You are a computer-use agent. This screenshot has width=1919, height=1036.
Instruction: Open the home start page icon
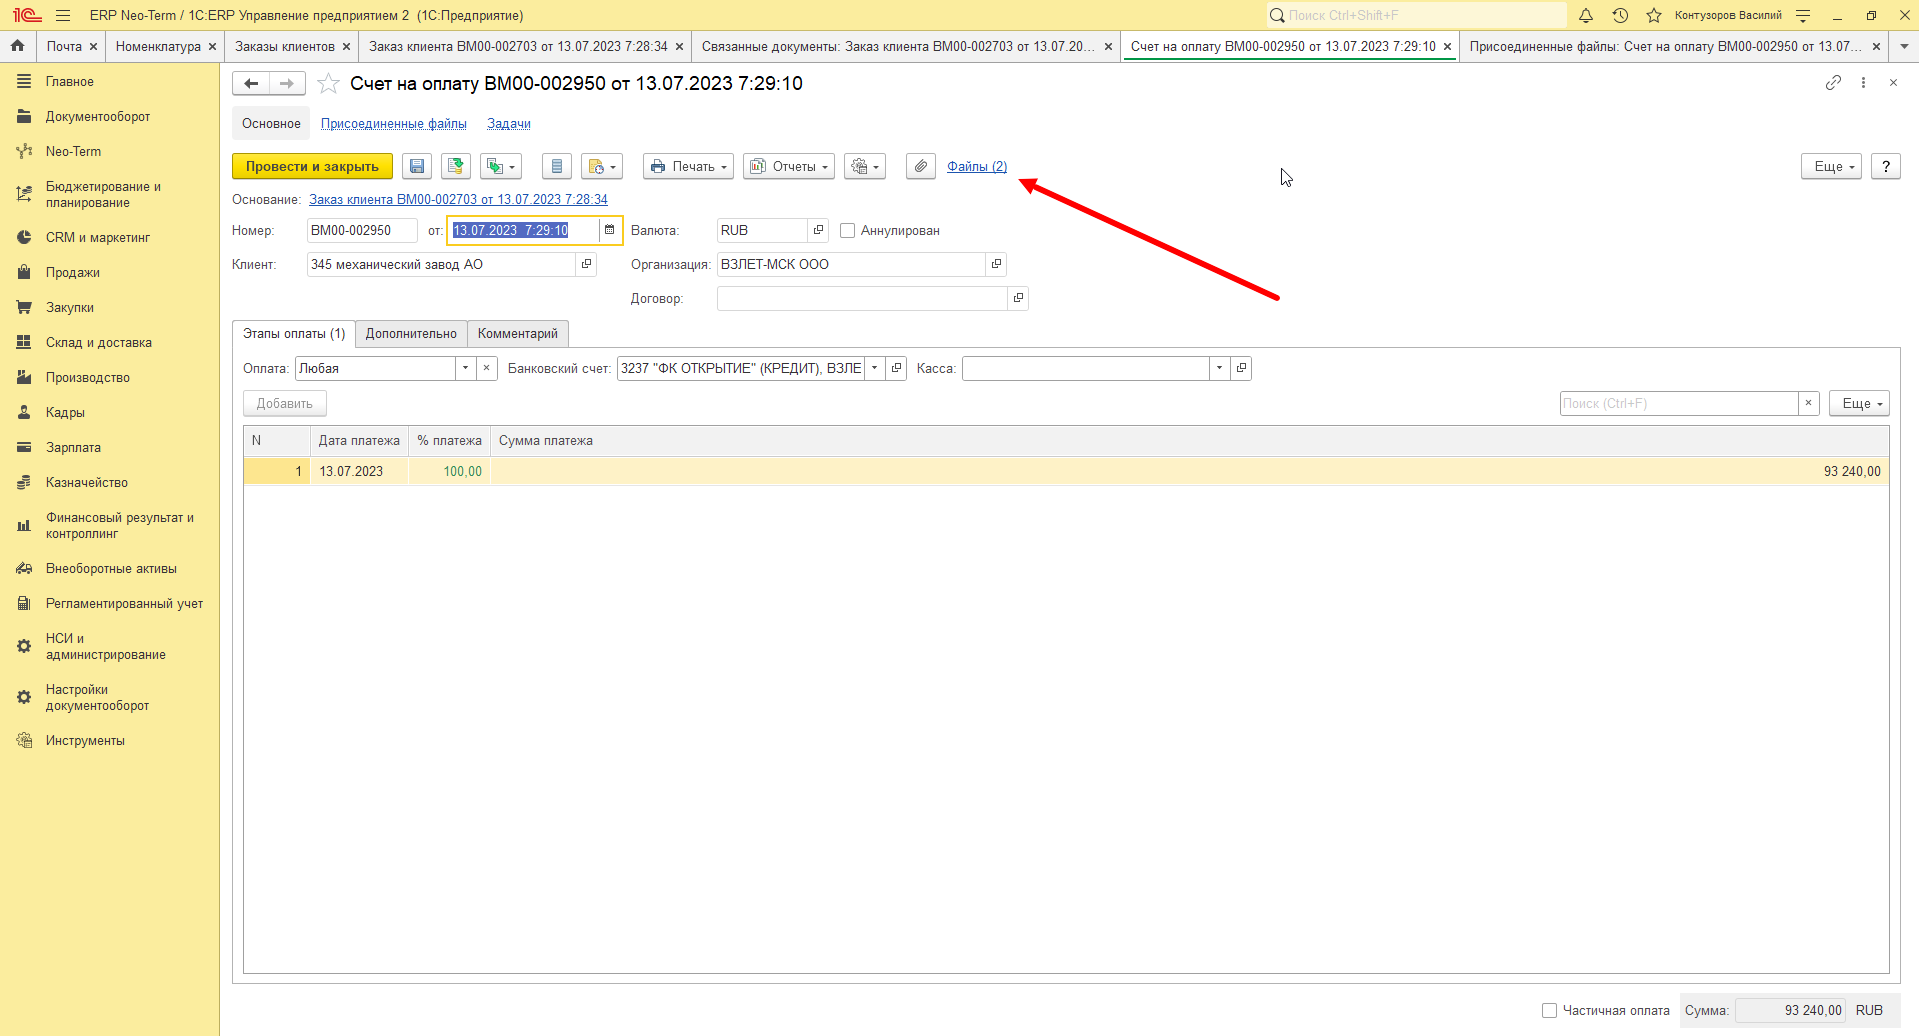17,46
